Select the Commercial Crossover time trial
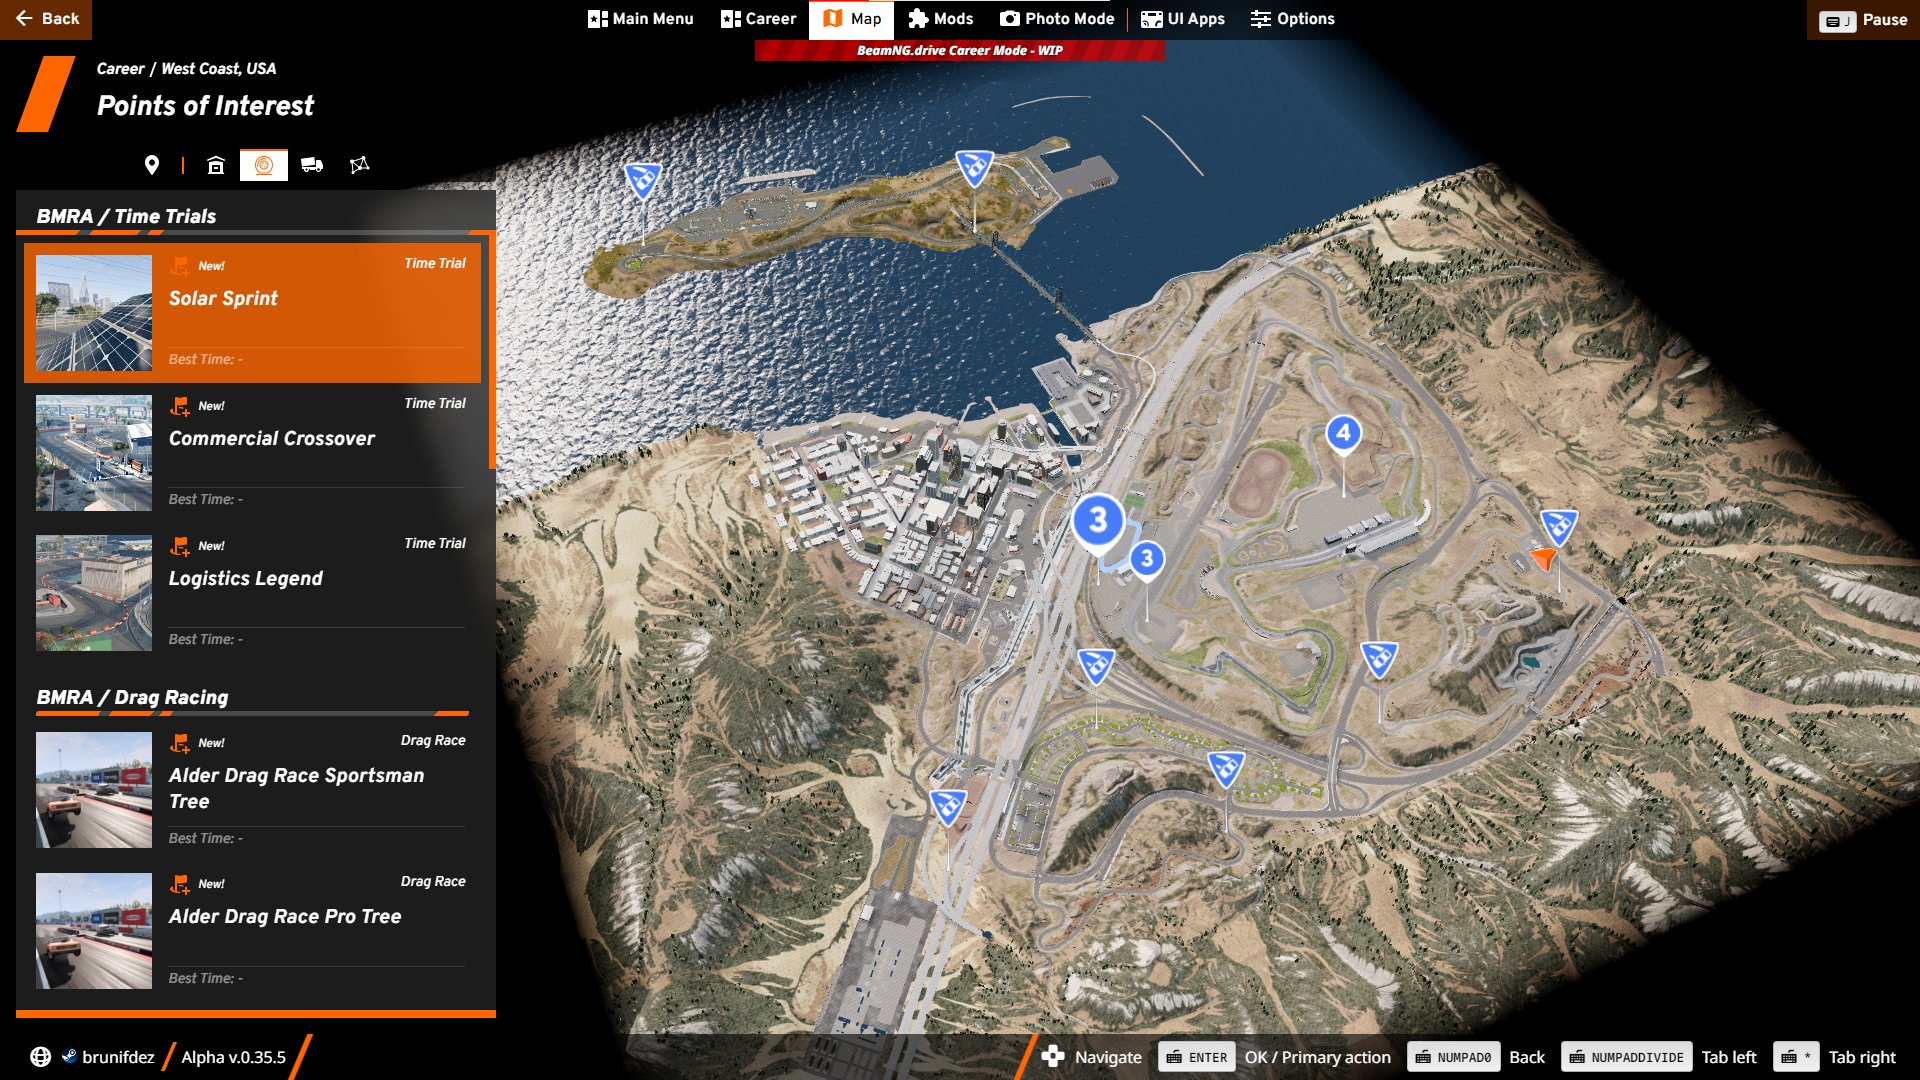This screenshot has width=1920, height=1080. [272, 439]
